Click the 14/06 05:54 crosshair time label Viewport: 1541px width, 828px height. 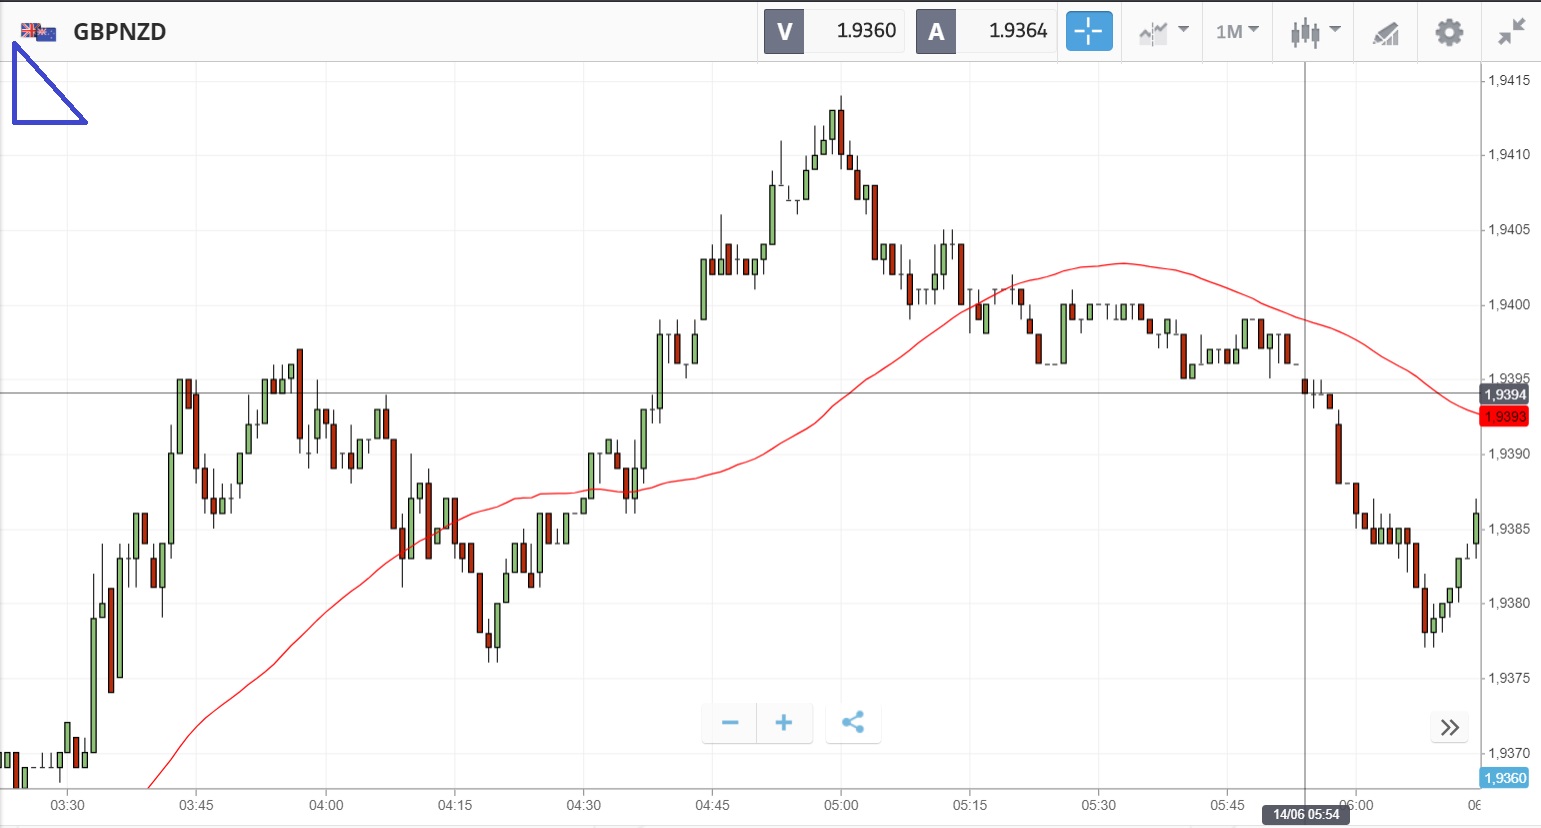pyautogui.click(x=1306, y=814)
